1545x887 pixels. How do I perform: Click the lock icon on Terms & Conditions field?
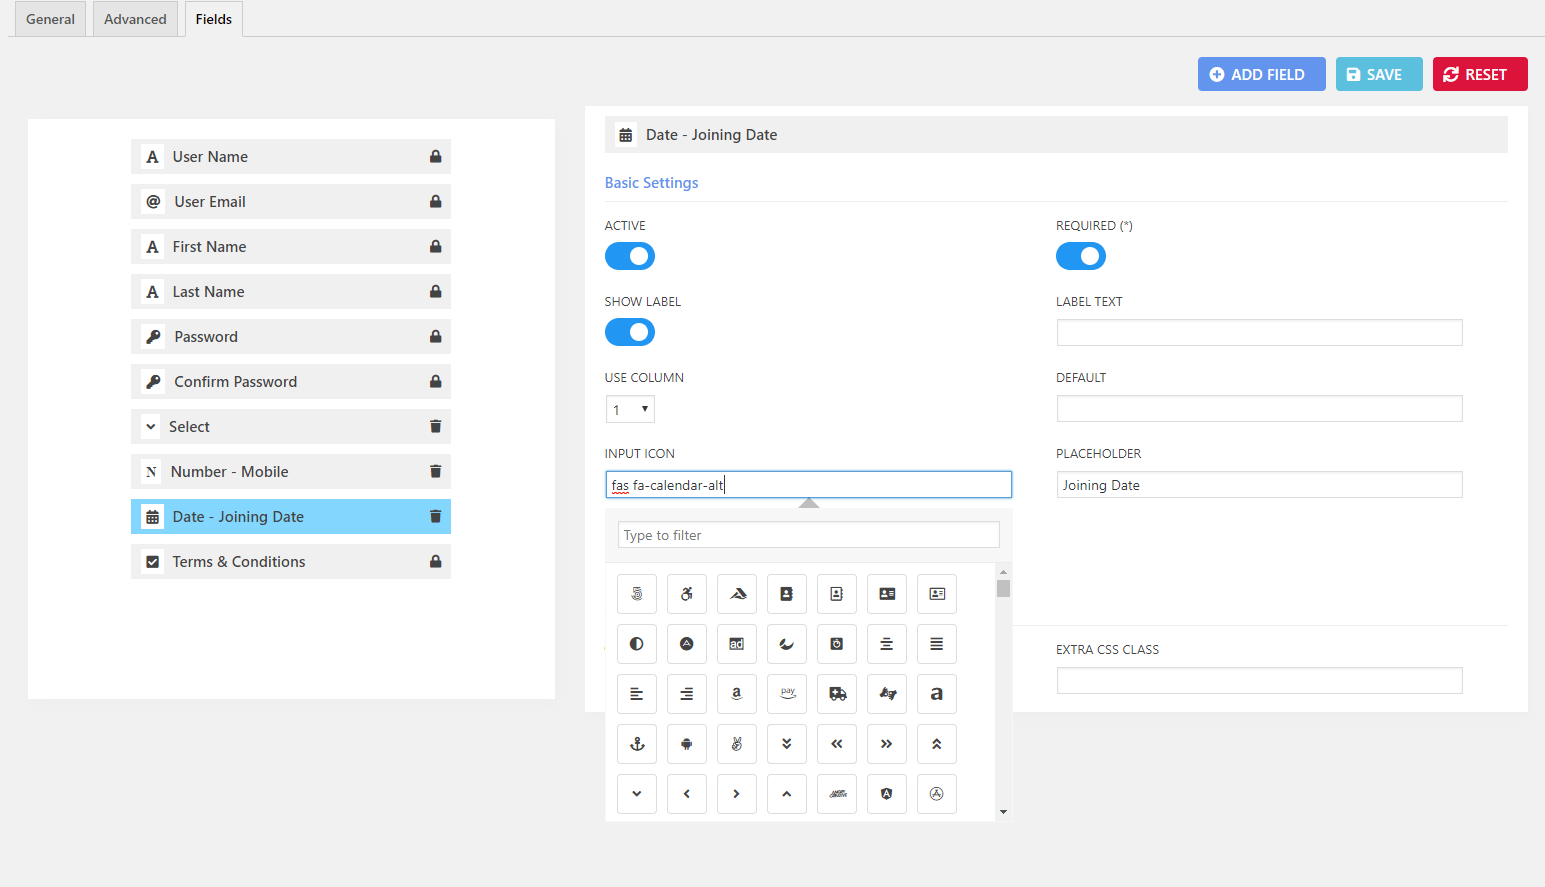[x=435, y=561]
